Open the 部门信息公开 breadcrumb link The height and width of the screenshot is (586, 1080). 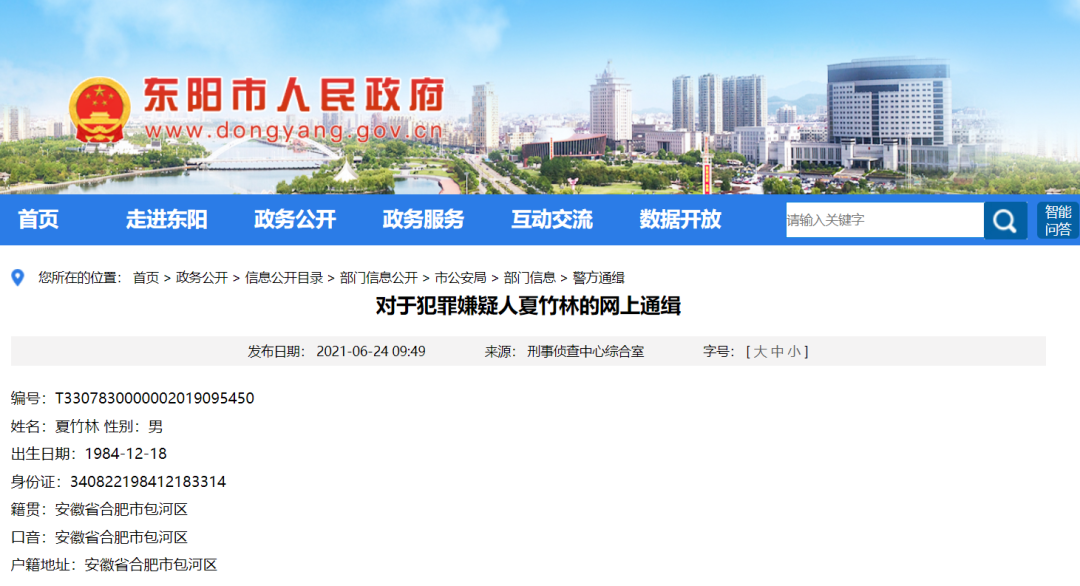pos(379,278)
